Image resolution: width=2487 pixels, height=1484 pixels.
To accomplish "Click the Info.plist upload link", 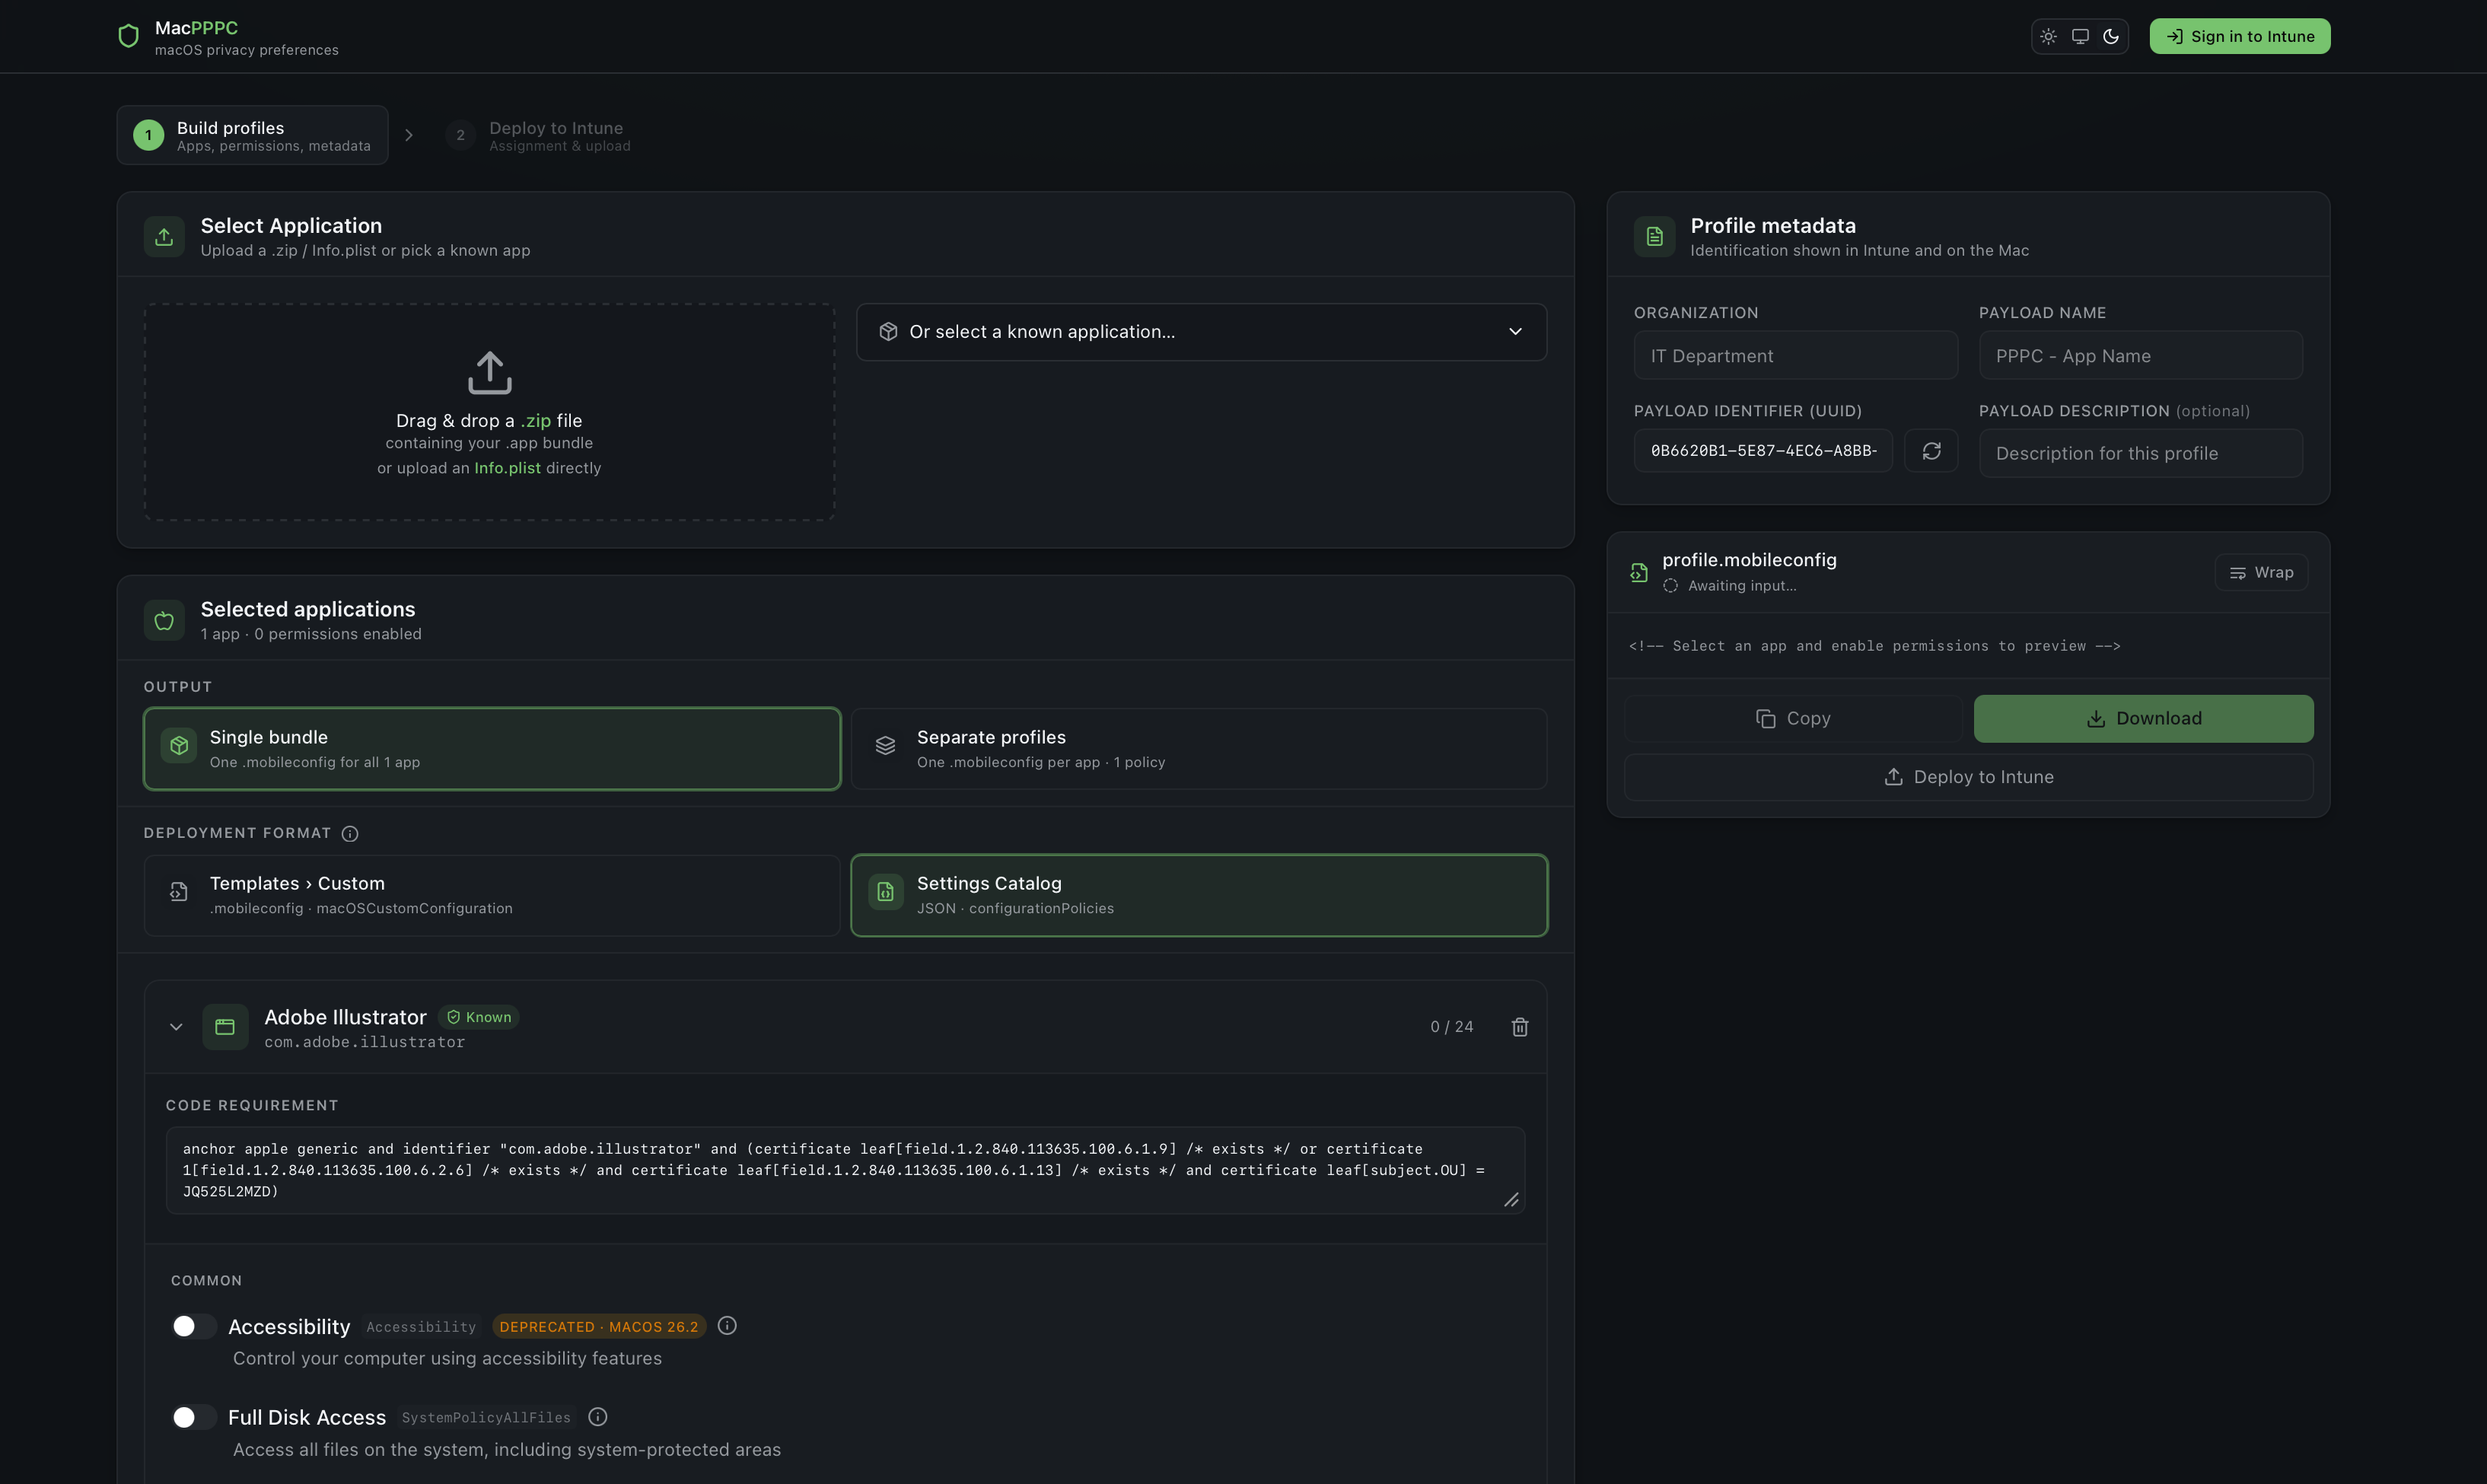I will [x=507, y=467].
